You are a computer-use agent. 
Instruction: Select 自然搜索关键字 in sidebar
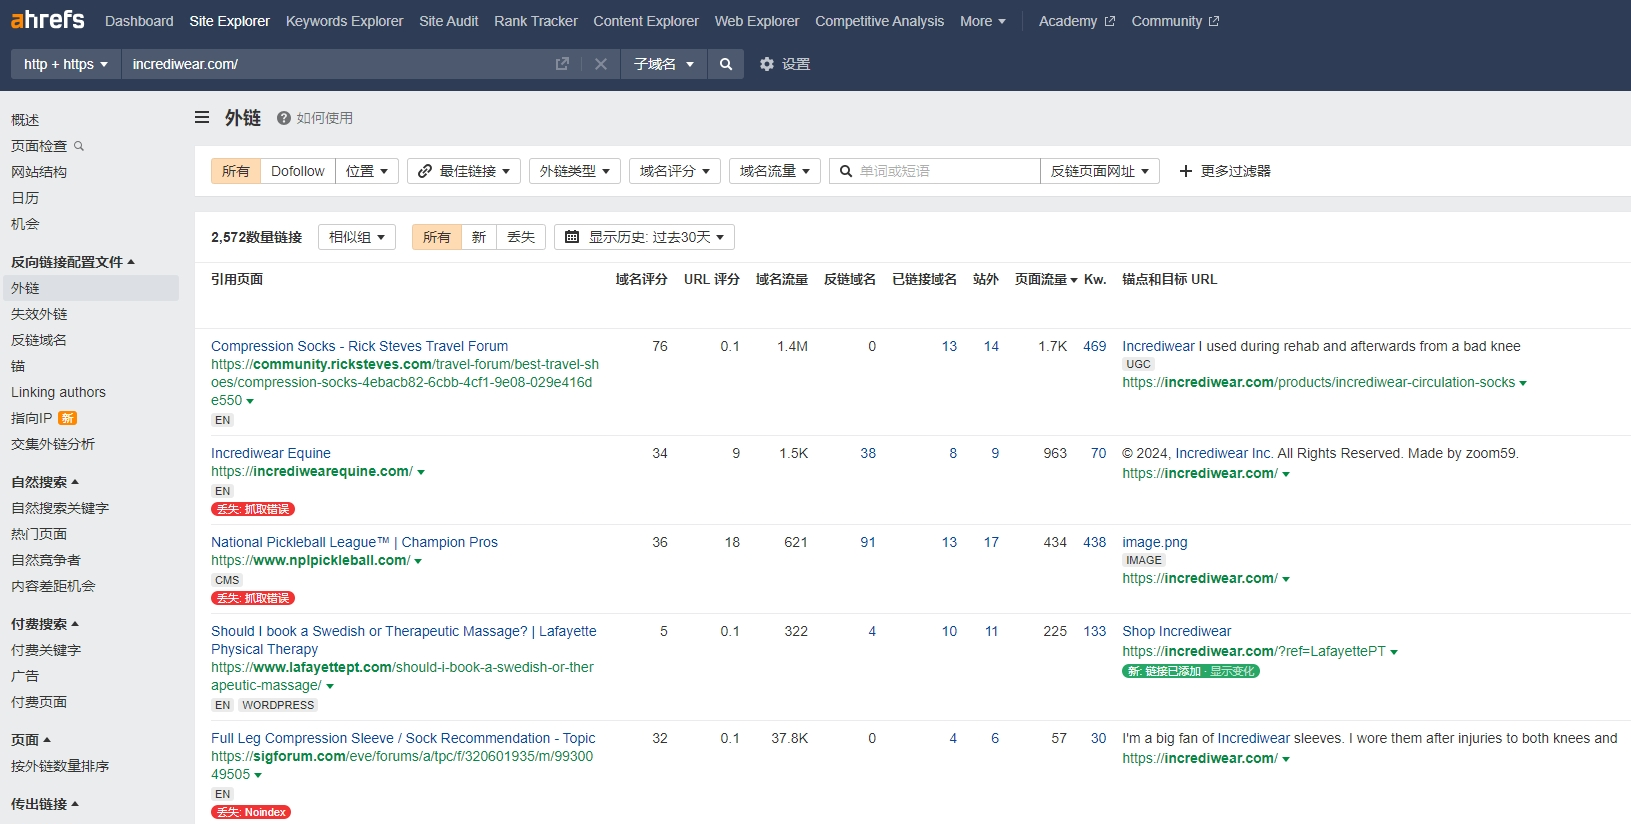[60, 508]
